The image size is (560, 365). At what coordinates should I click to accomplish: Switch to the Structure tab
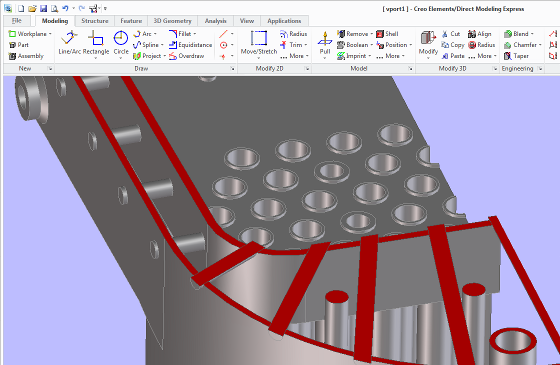point(95,21)
